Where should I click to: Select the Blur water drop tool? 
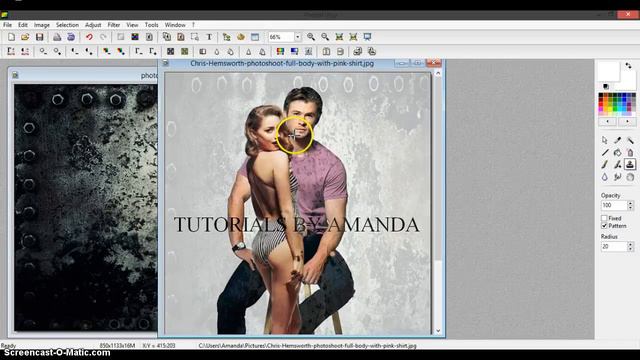pos(605,177)
